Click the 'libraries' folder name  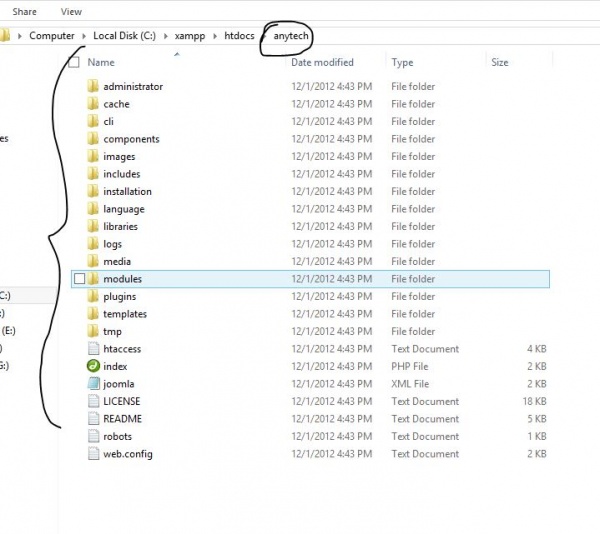(120, 226)
